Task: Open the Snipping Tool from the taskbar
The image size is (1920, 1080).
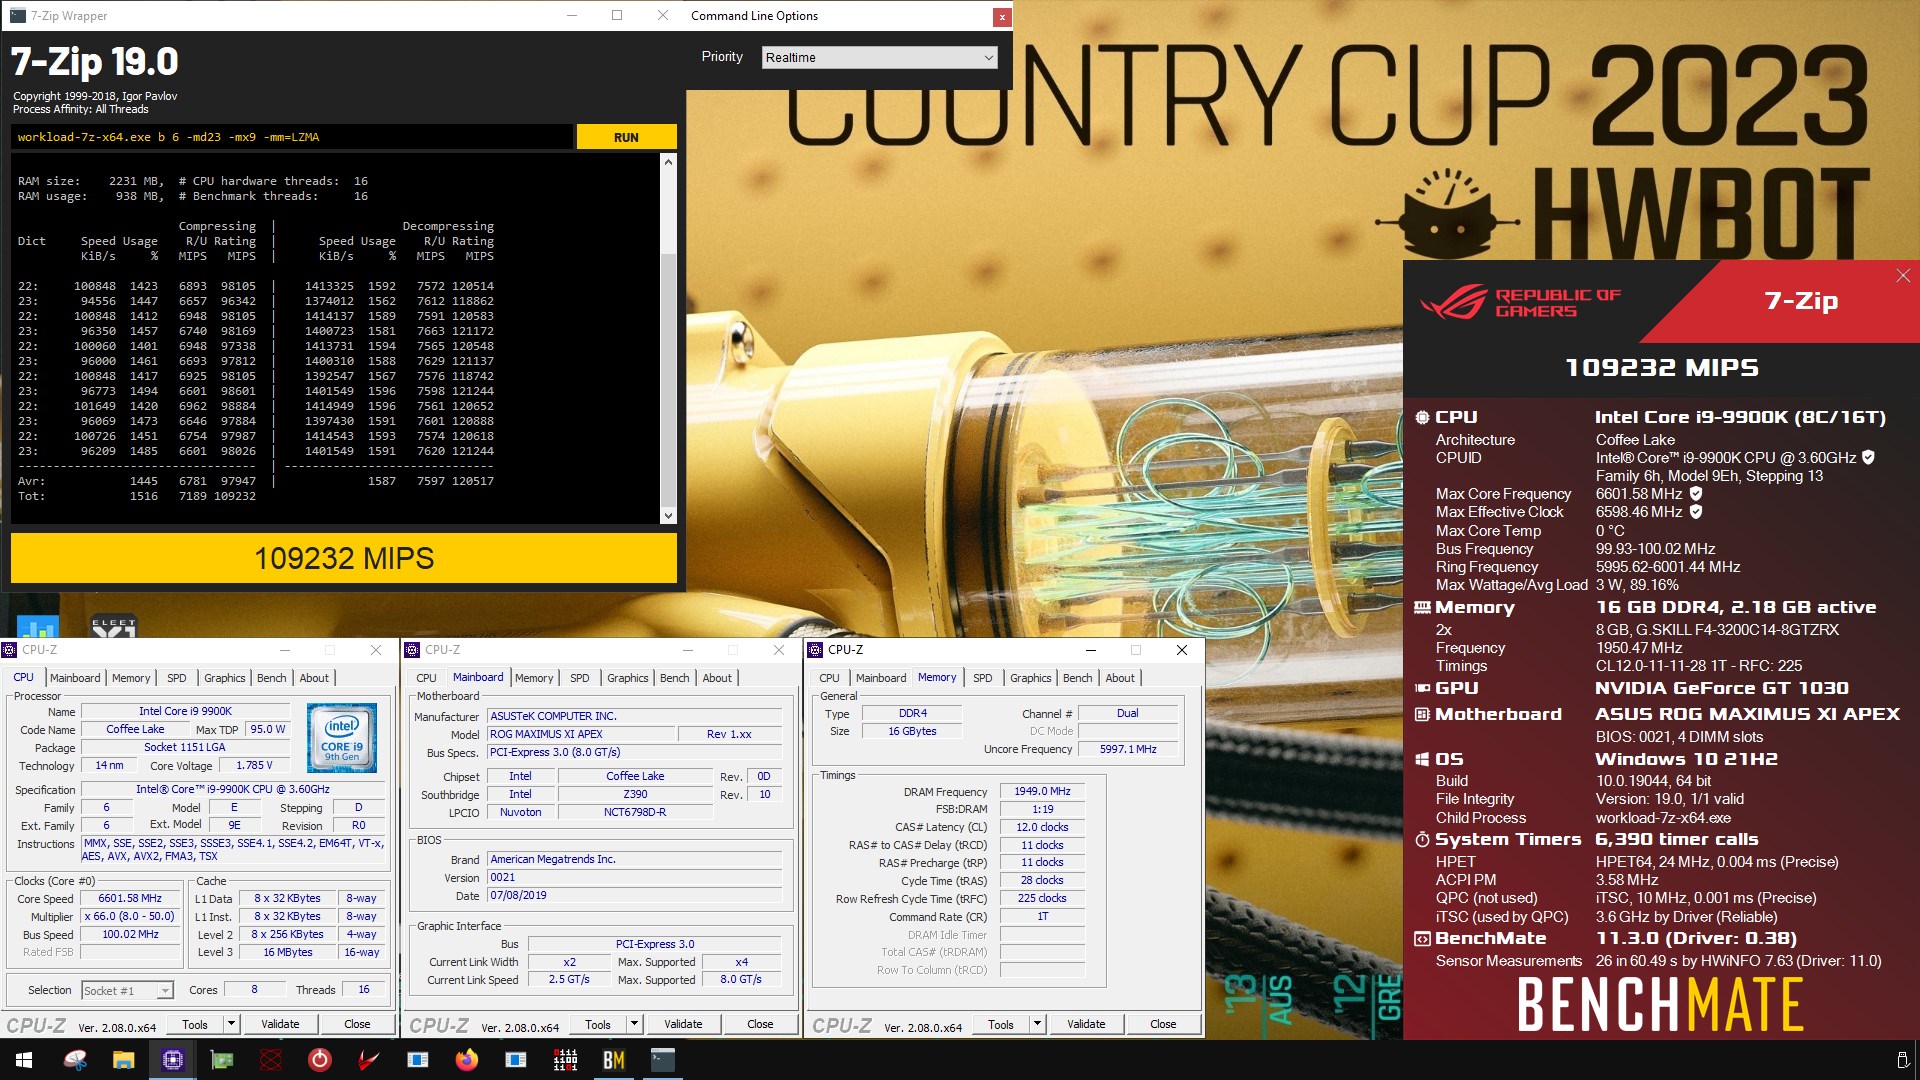Action: [75, 1060]
